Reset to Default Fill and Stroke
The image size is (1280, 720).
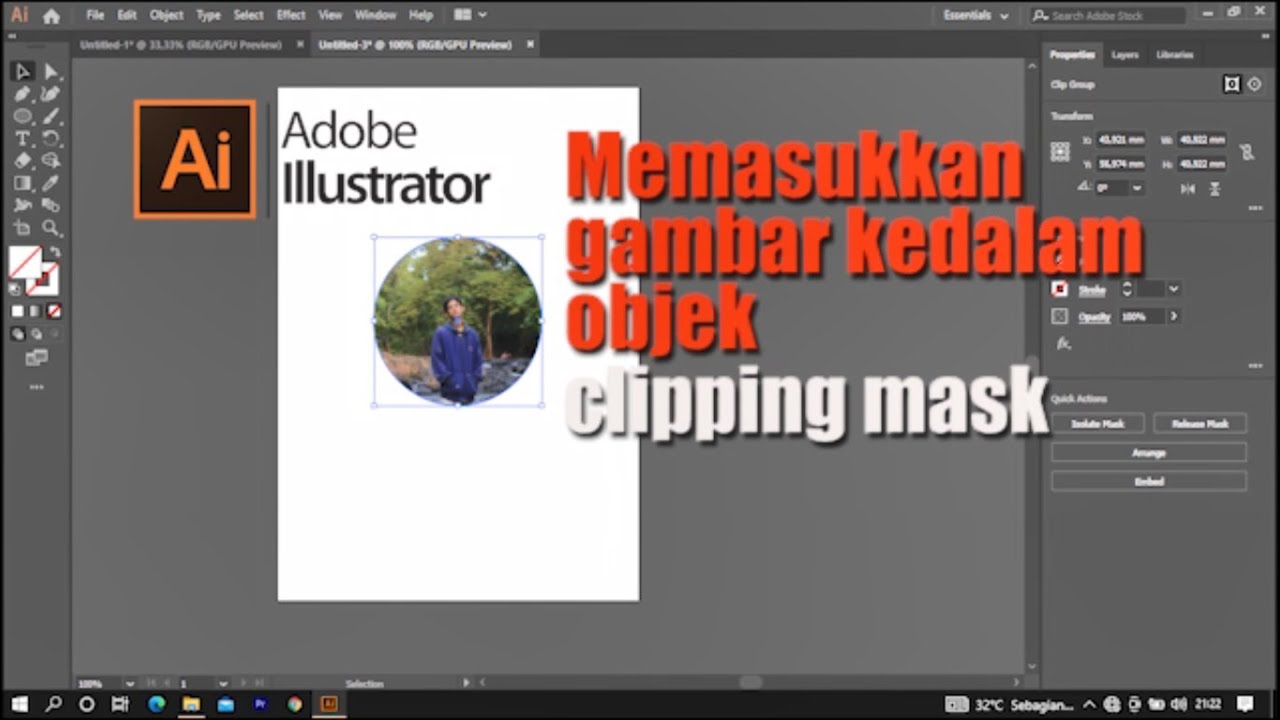15,289
